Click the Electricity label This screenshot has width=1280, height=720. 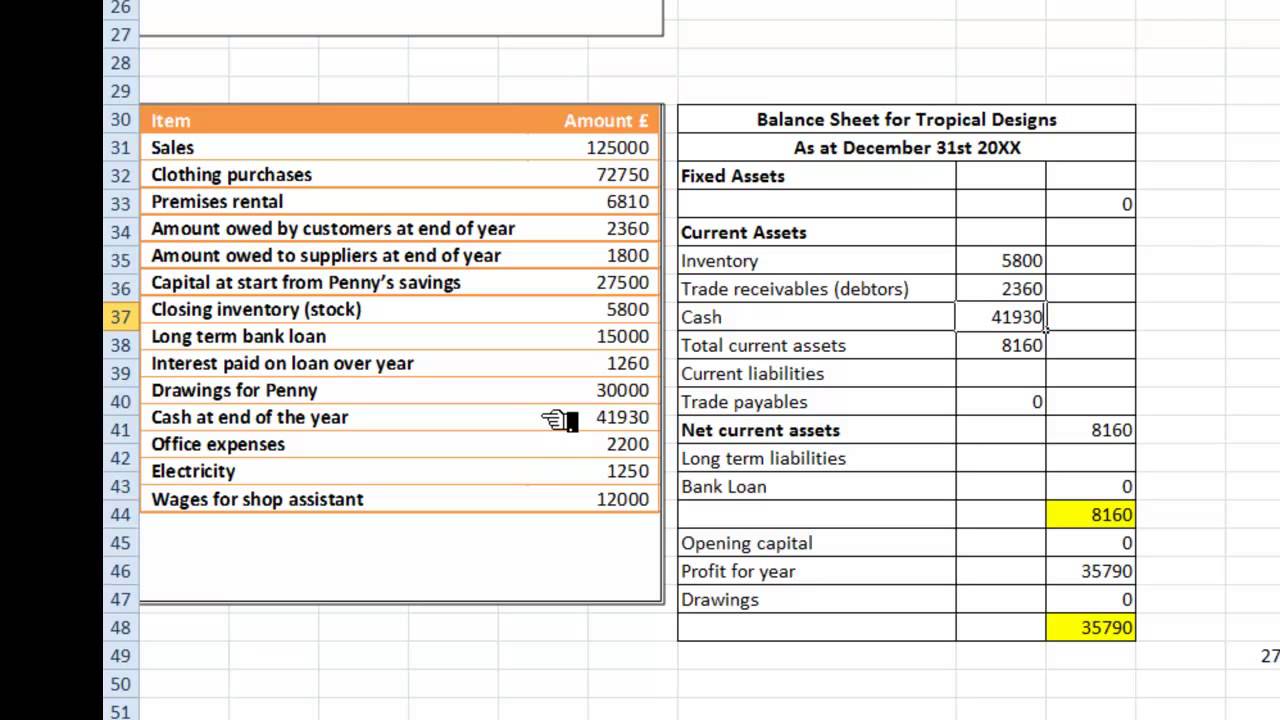coord(193,471)
